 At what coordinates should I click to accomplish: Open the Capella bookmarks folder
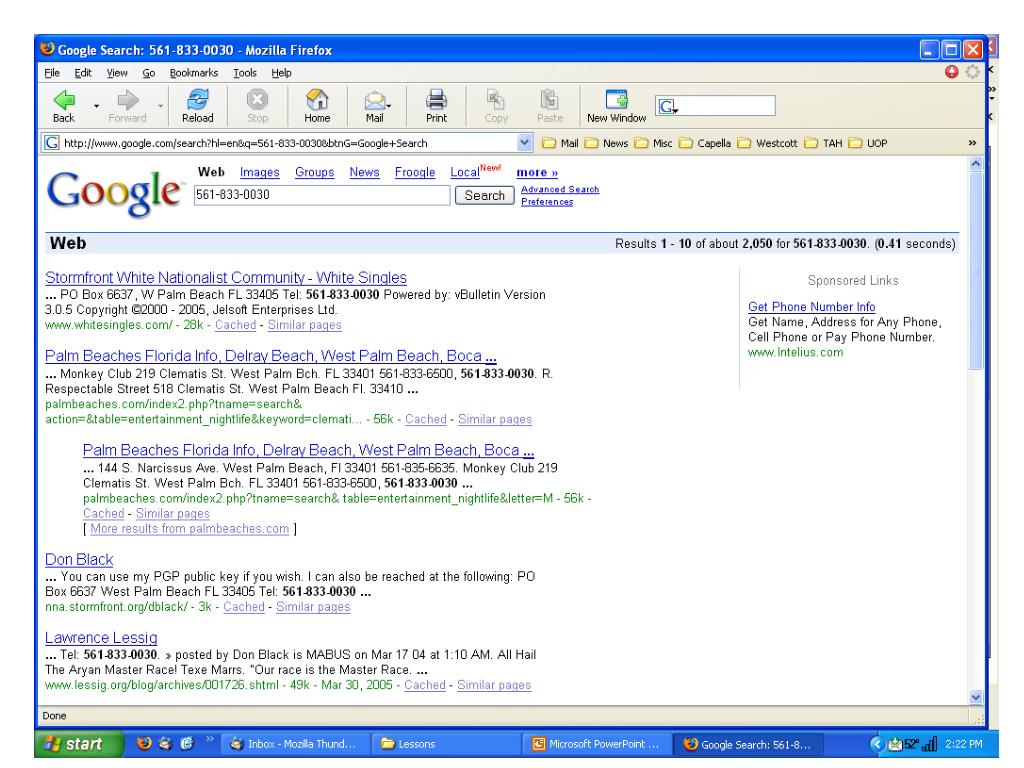705,143
